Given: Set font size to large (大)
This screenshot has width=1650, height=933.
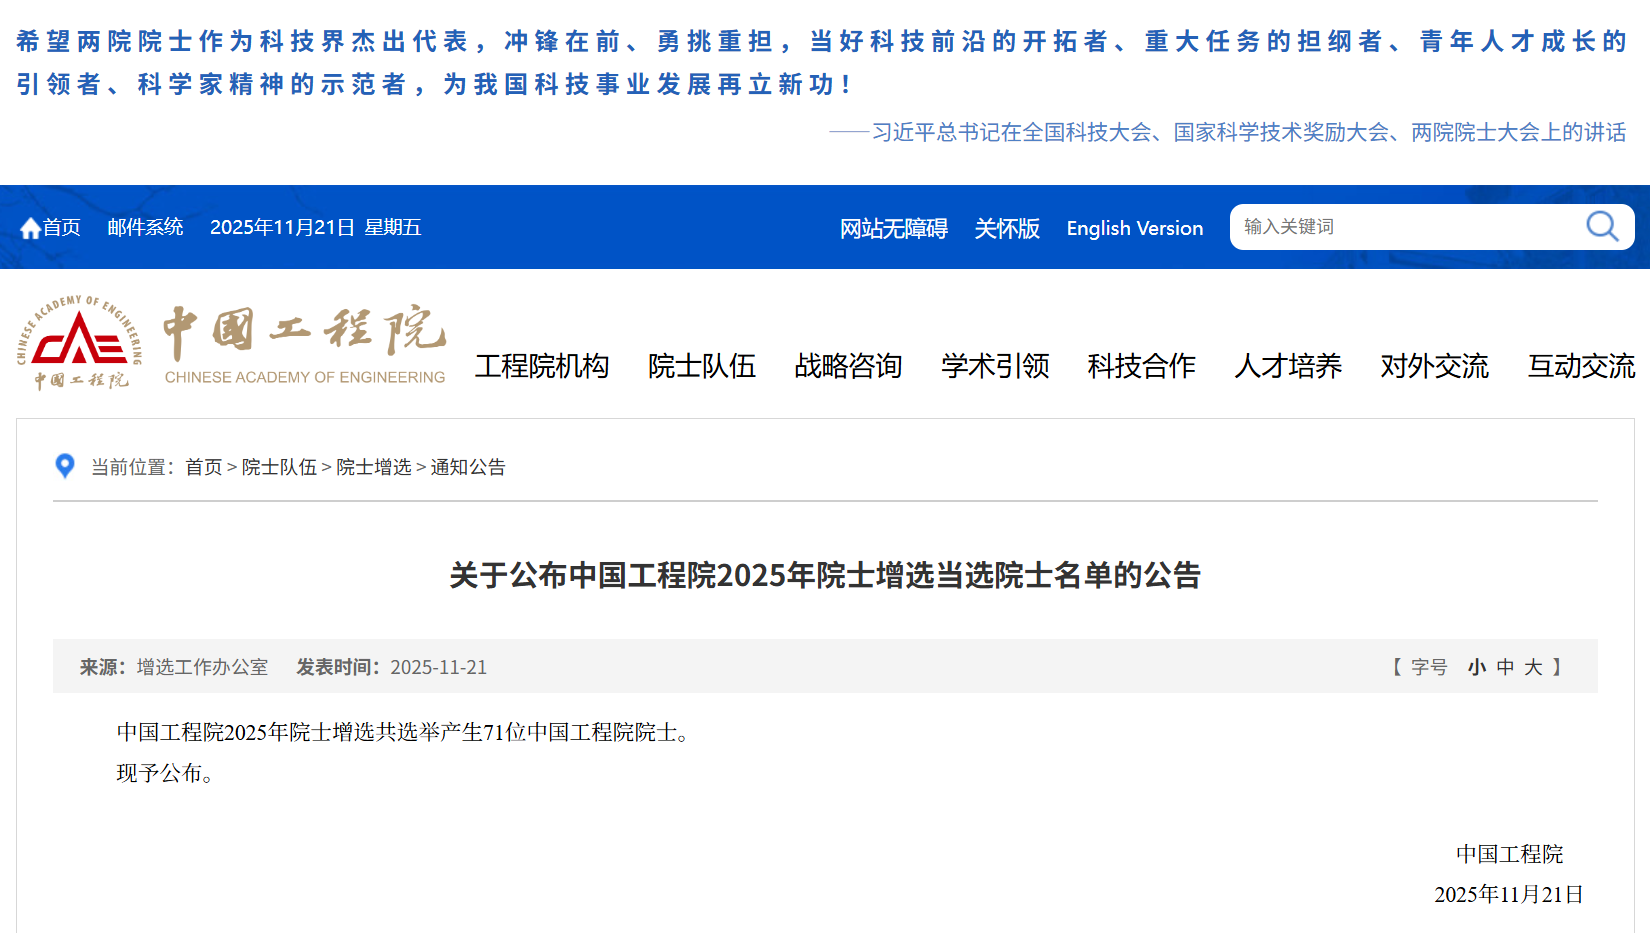Looking at the screenshot, I should 1533,667.
